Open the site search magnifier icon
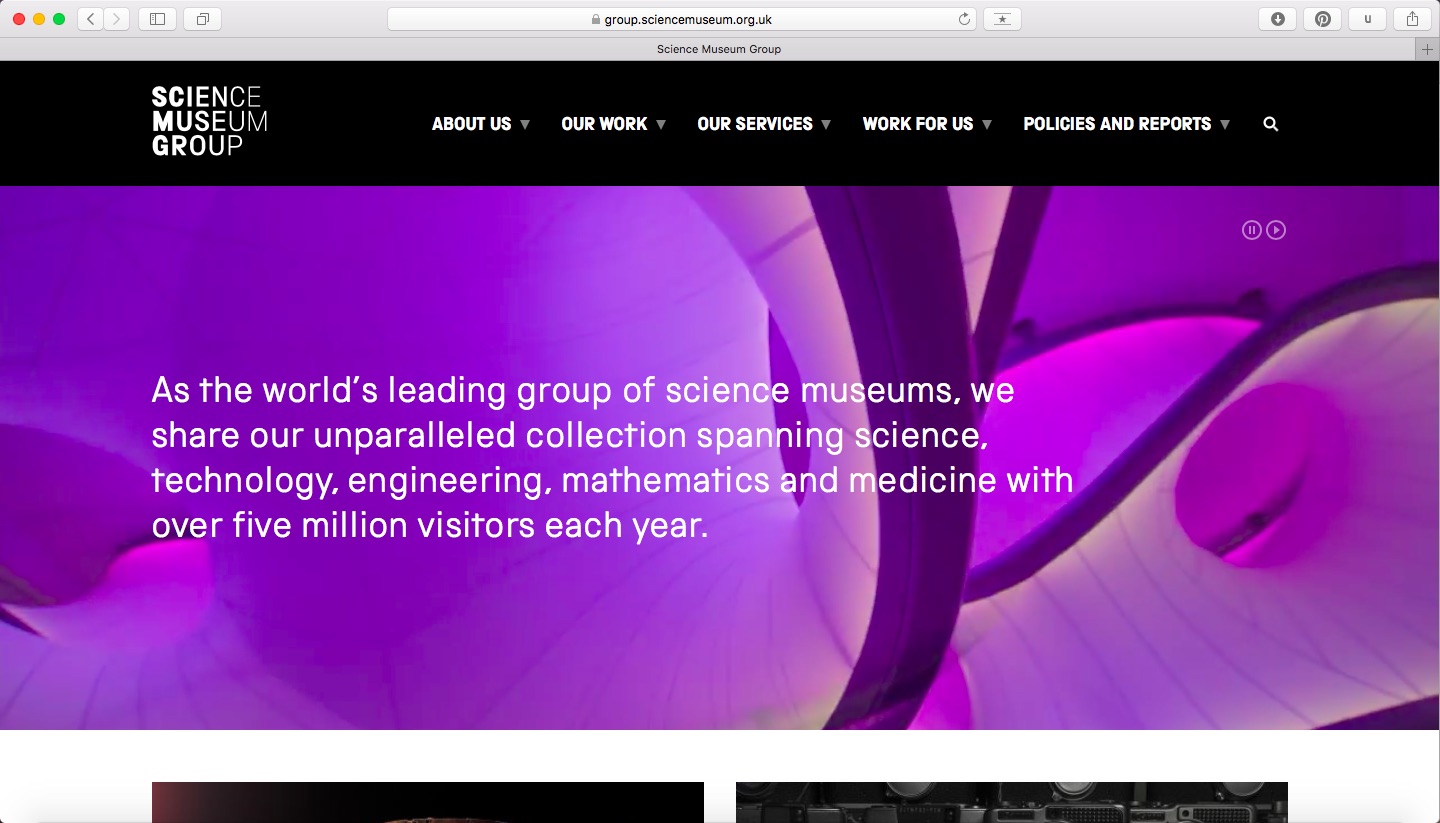1440x823 pixels. (1270, 123)
